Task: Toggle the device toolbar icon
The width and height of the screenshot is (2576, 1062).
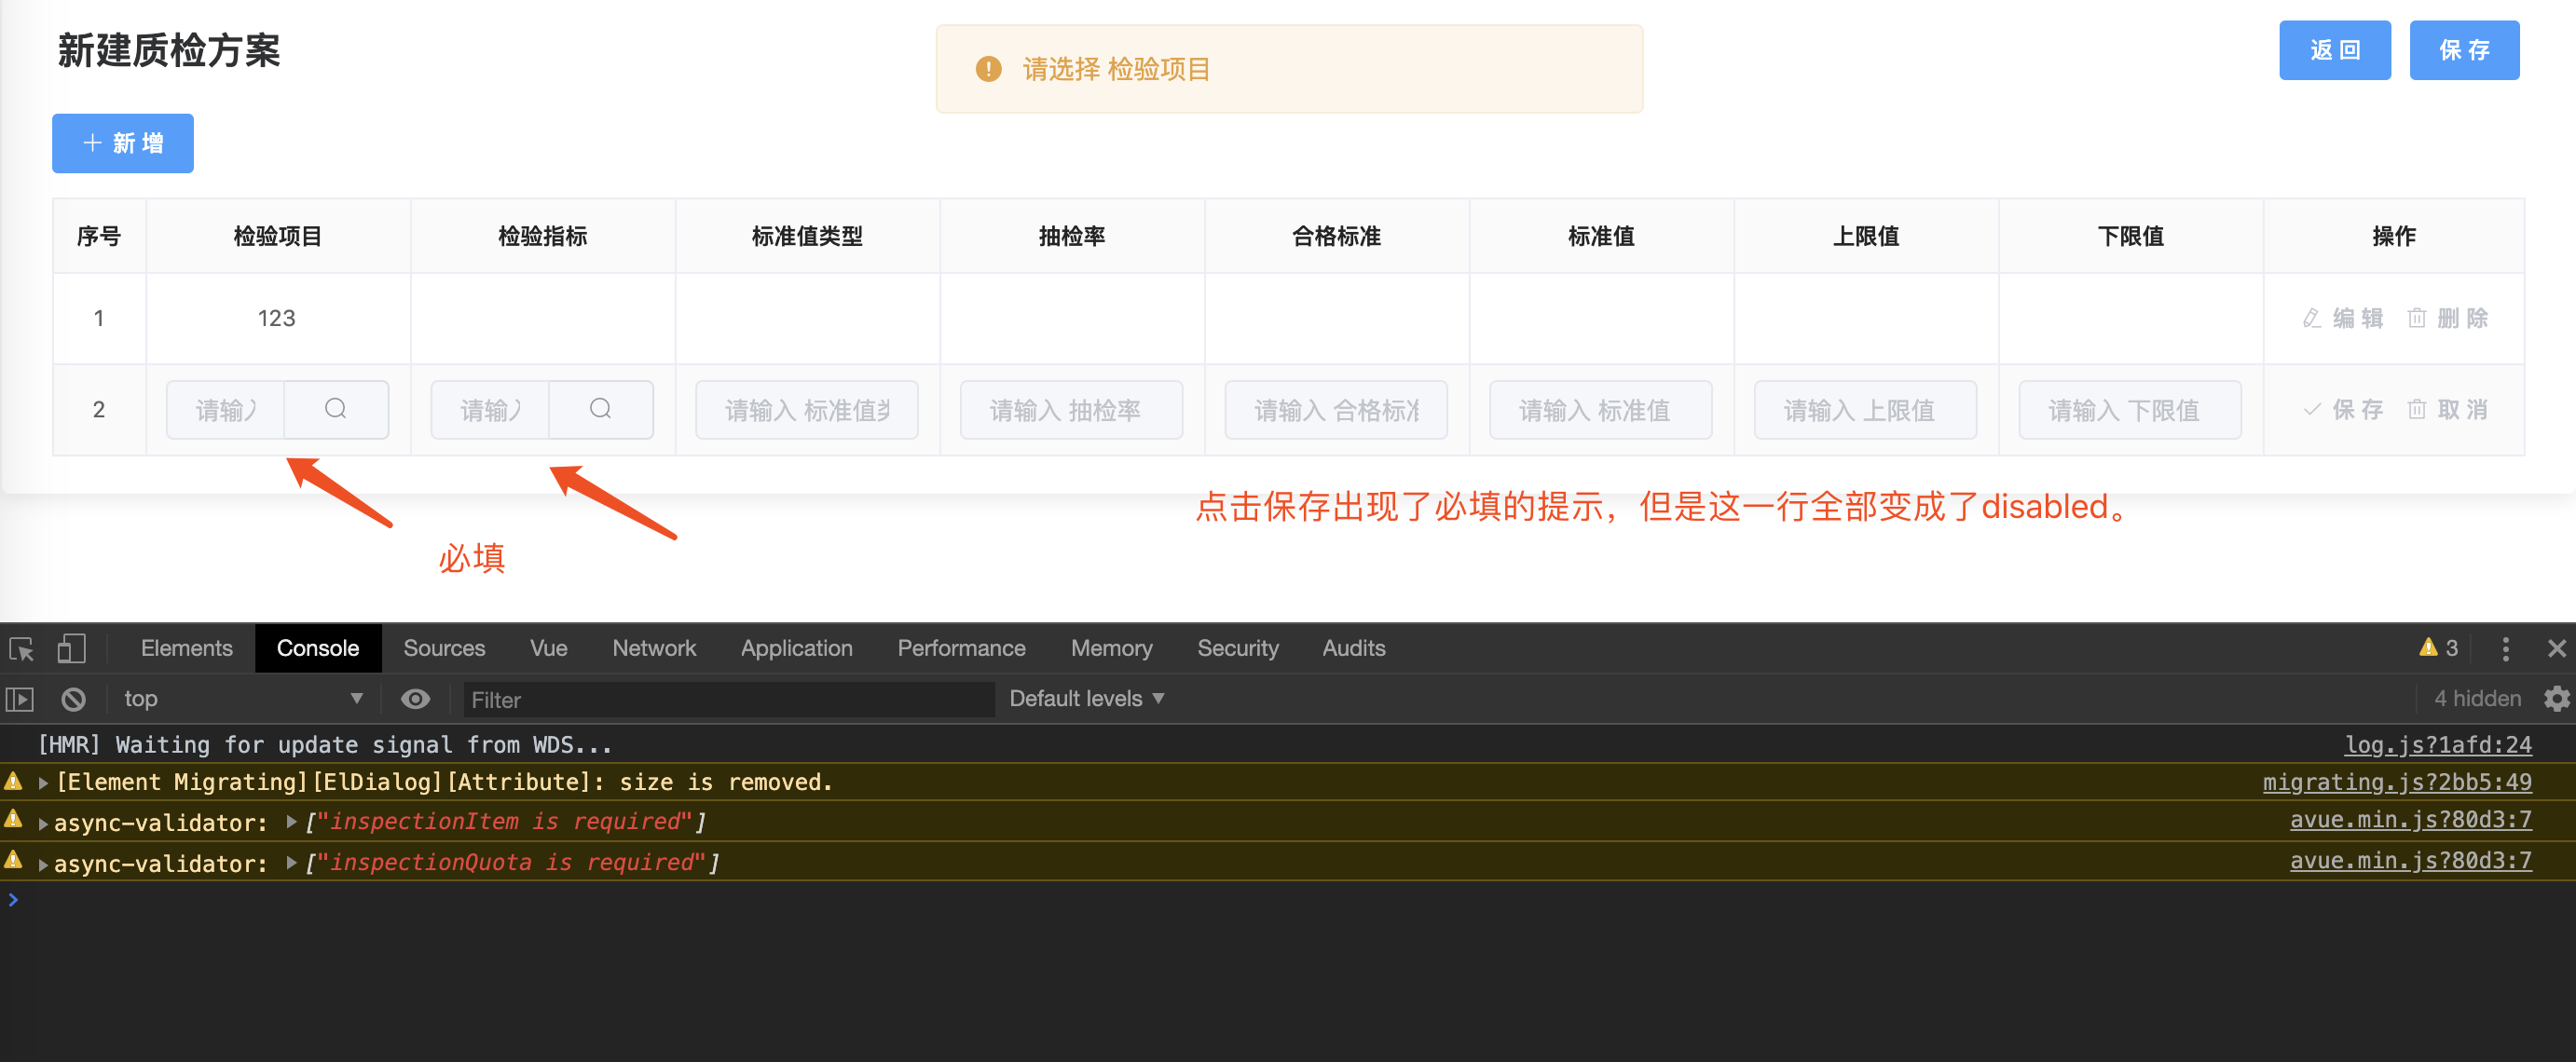Action: tap(71, 649)
